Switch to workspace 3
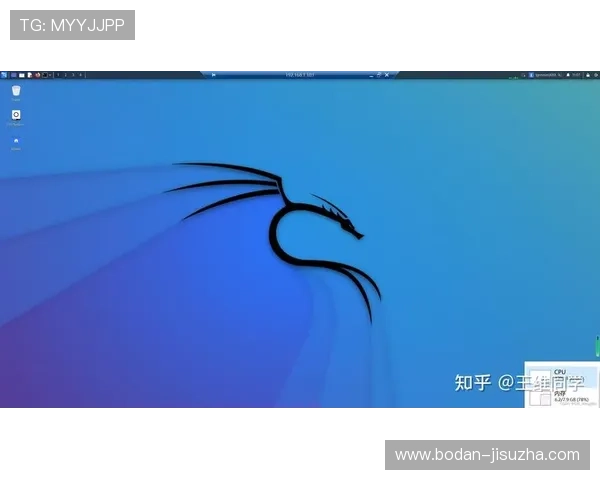The image size is (600, 480). point(73,75)
